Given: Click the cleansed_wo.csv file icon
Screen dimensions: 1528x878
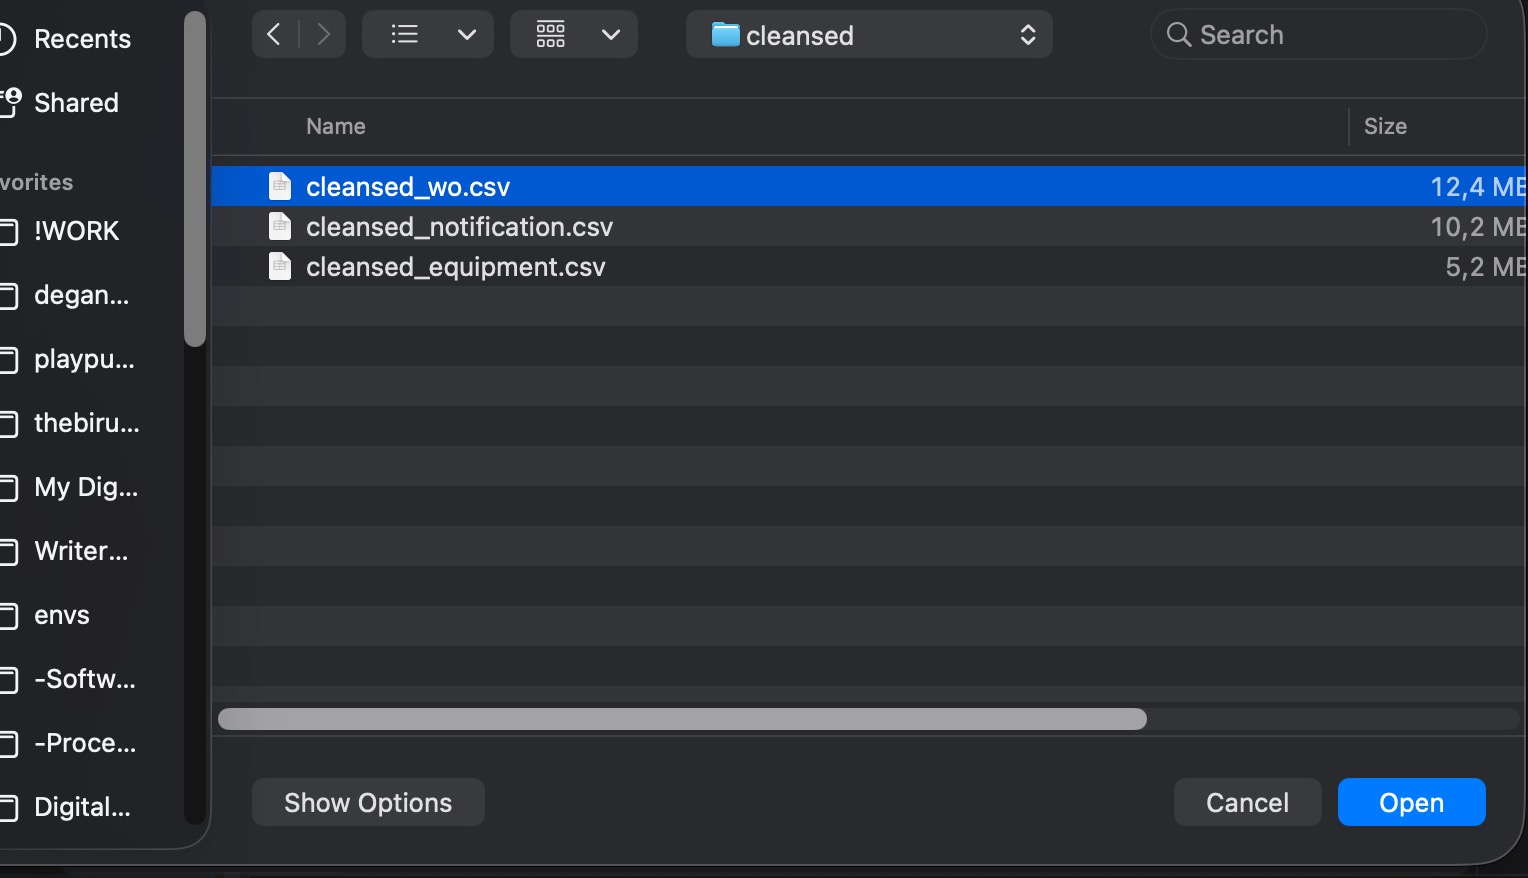Looking at the screenshot, I should [280, 187].
